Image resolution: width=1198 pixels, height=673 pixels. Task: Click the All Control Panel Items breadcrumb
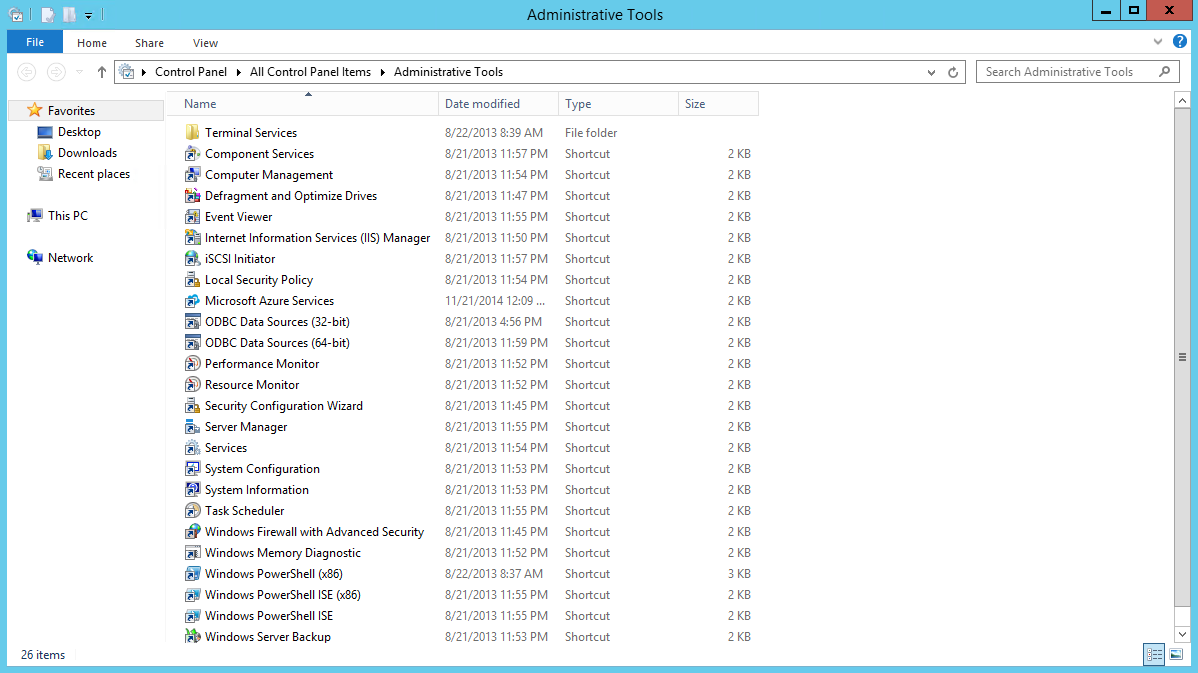(x=310, y=72)
